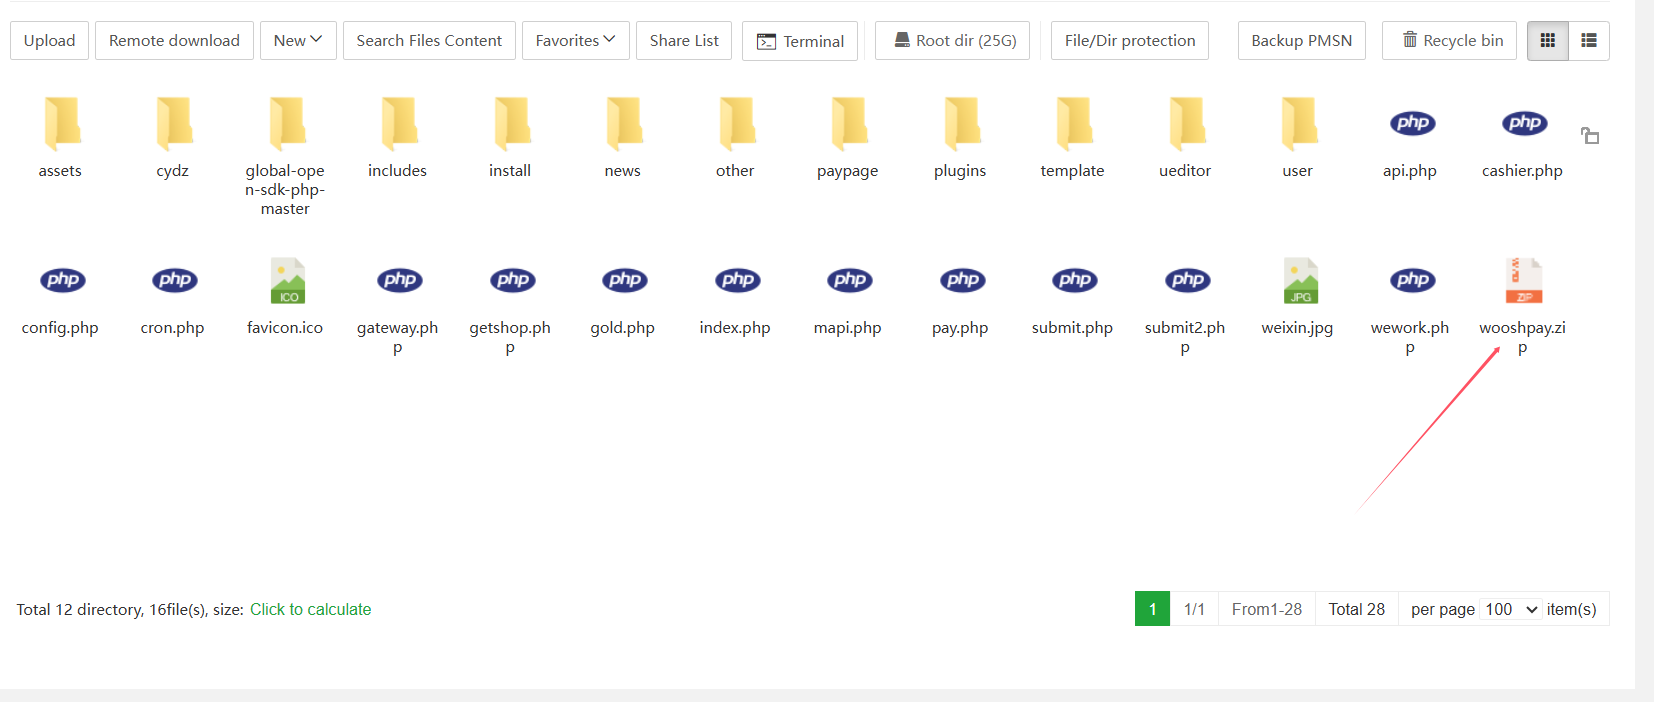Click the Upload button
Screen dimensions: 1654x702
(50, 41)
